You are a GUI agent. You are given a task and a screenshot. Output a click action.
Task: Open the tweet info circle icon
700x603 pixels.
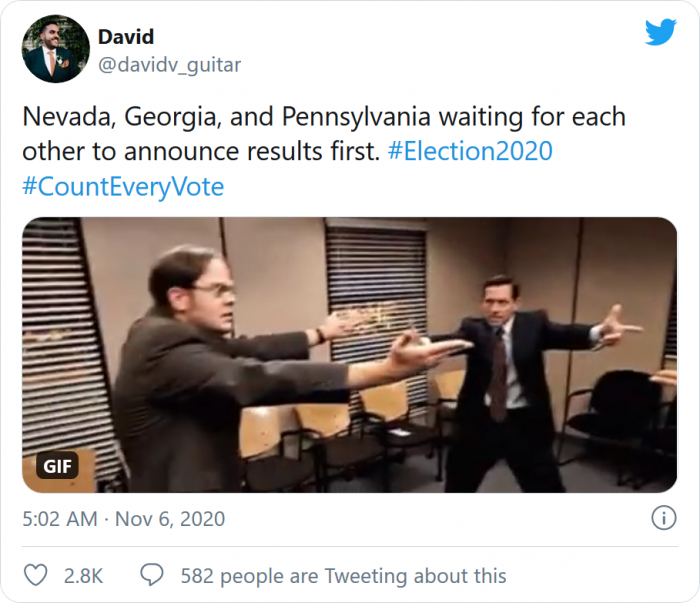tap(662, 519)
